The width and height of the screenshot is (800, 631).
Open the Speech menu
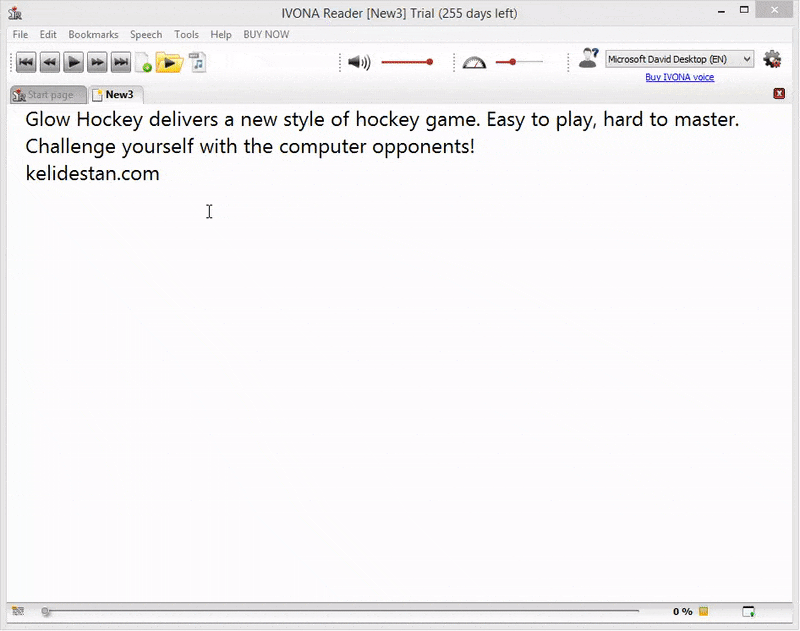[146, 34]
